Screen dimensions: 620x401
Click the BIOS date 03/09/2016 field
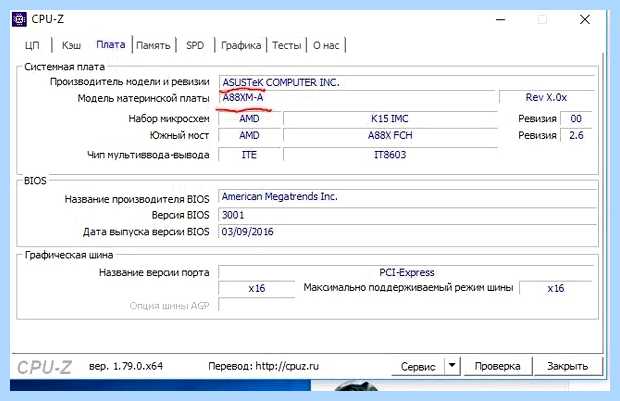point(407,232)
